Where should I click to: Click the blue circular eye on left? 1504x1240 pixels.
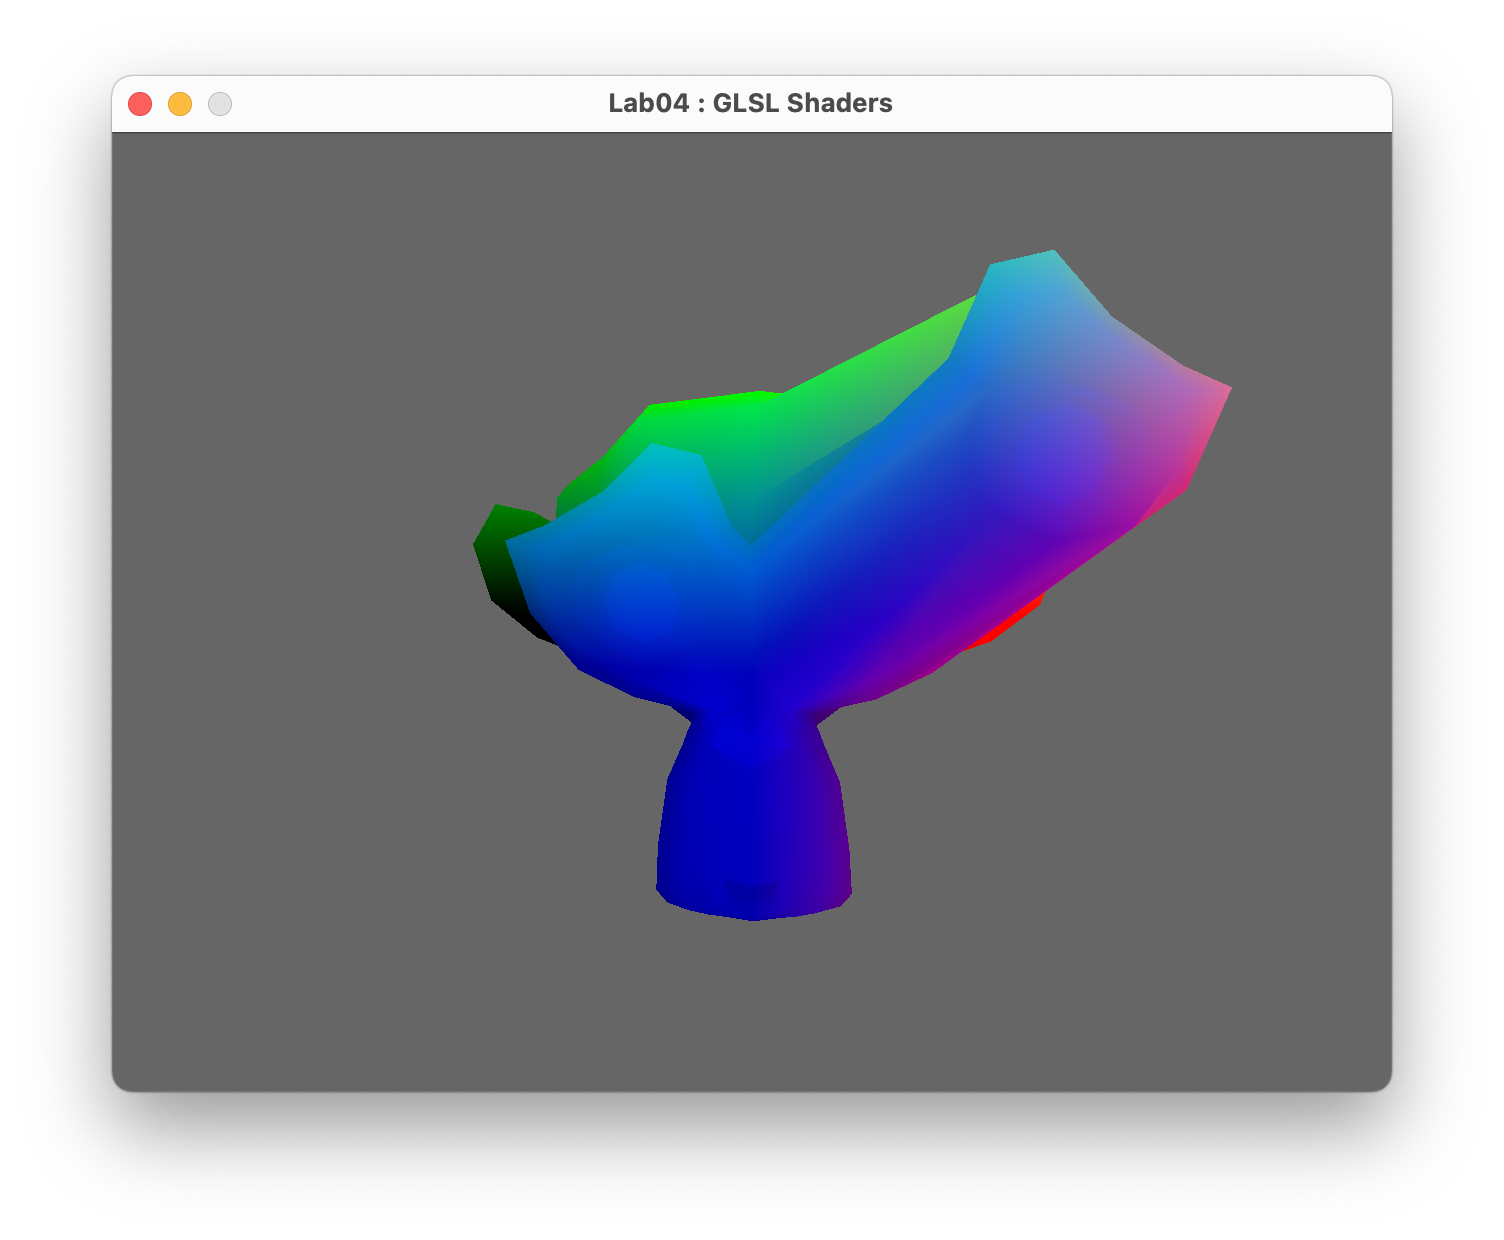642,602
